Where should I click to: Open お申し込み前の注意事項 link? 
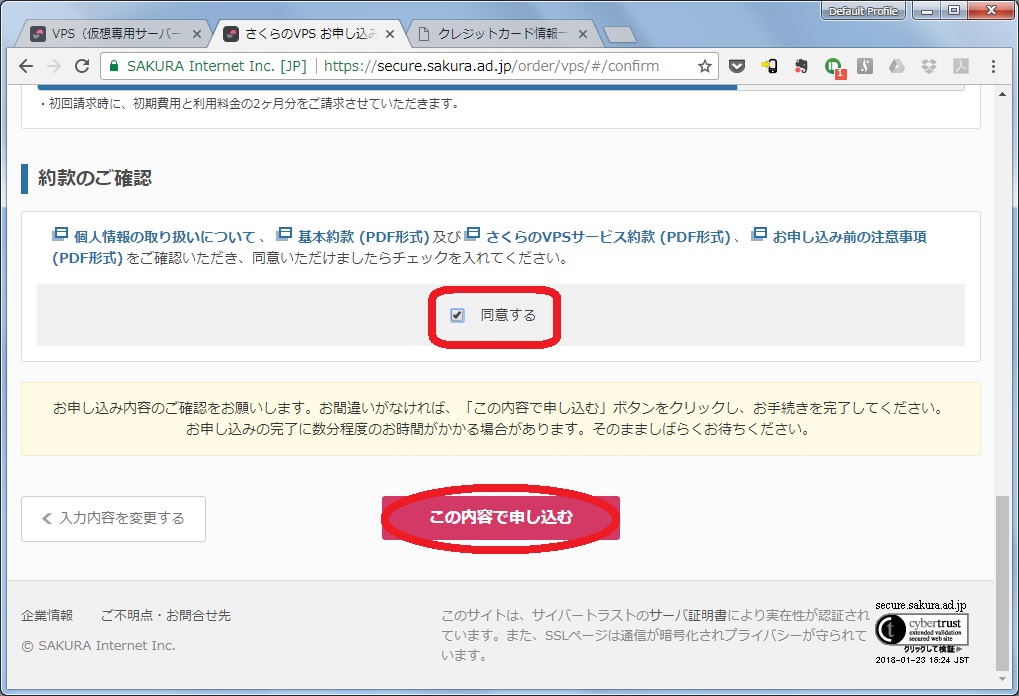pos(849,237)
